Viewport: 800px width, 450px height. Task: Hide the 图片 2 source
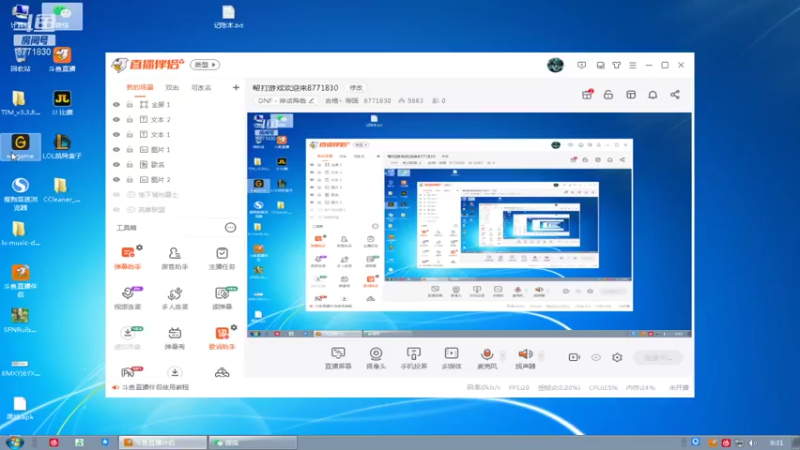116,180
